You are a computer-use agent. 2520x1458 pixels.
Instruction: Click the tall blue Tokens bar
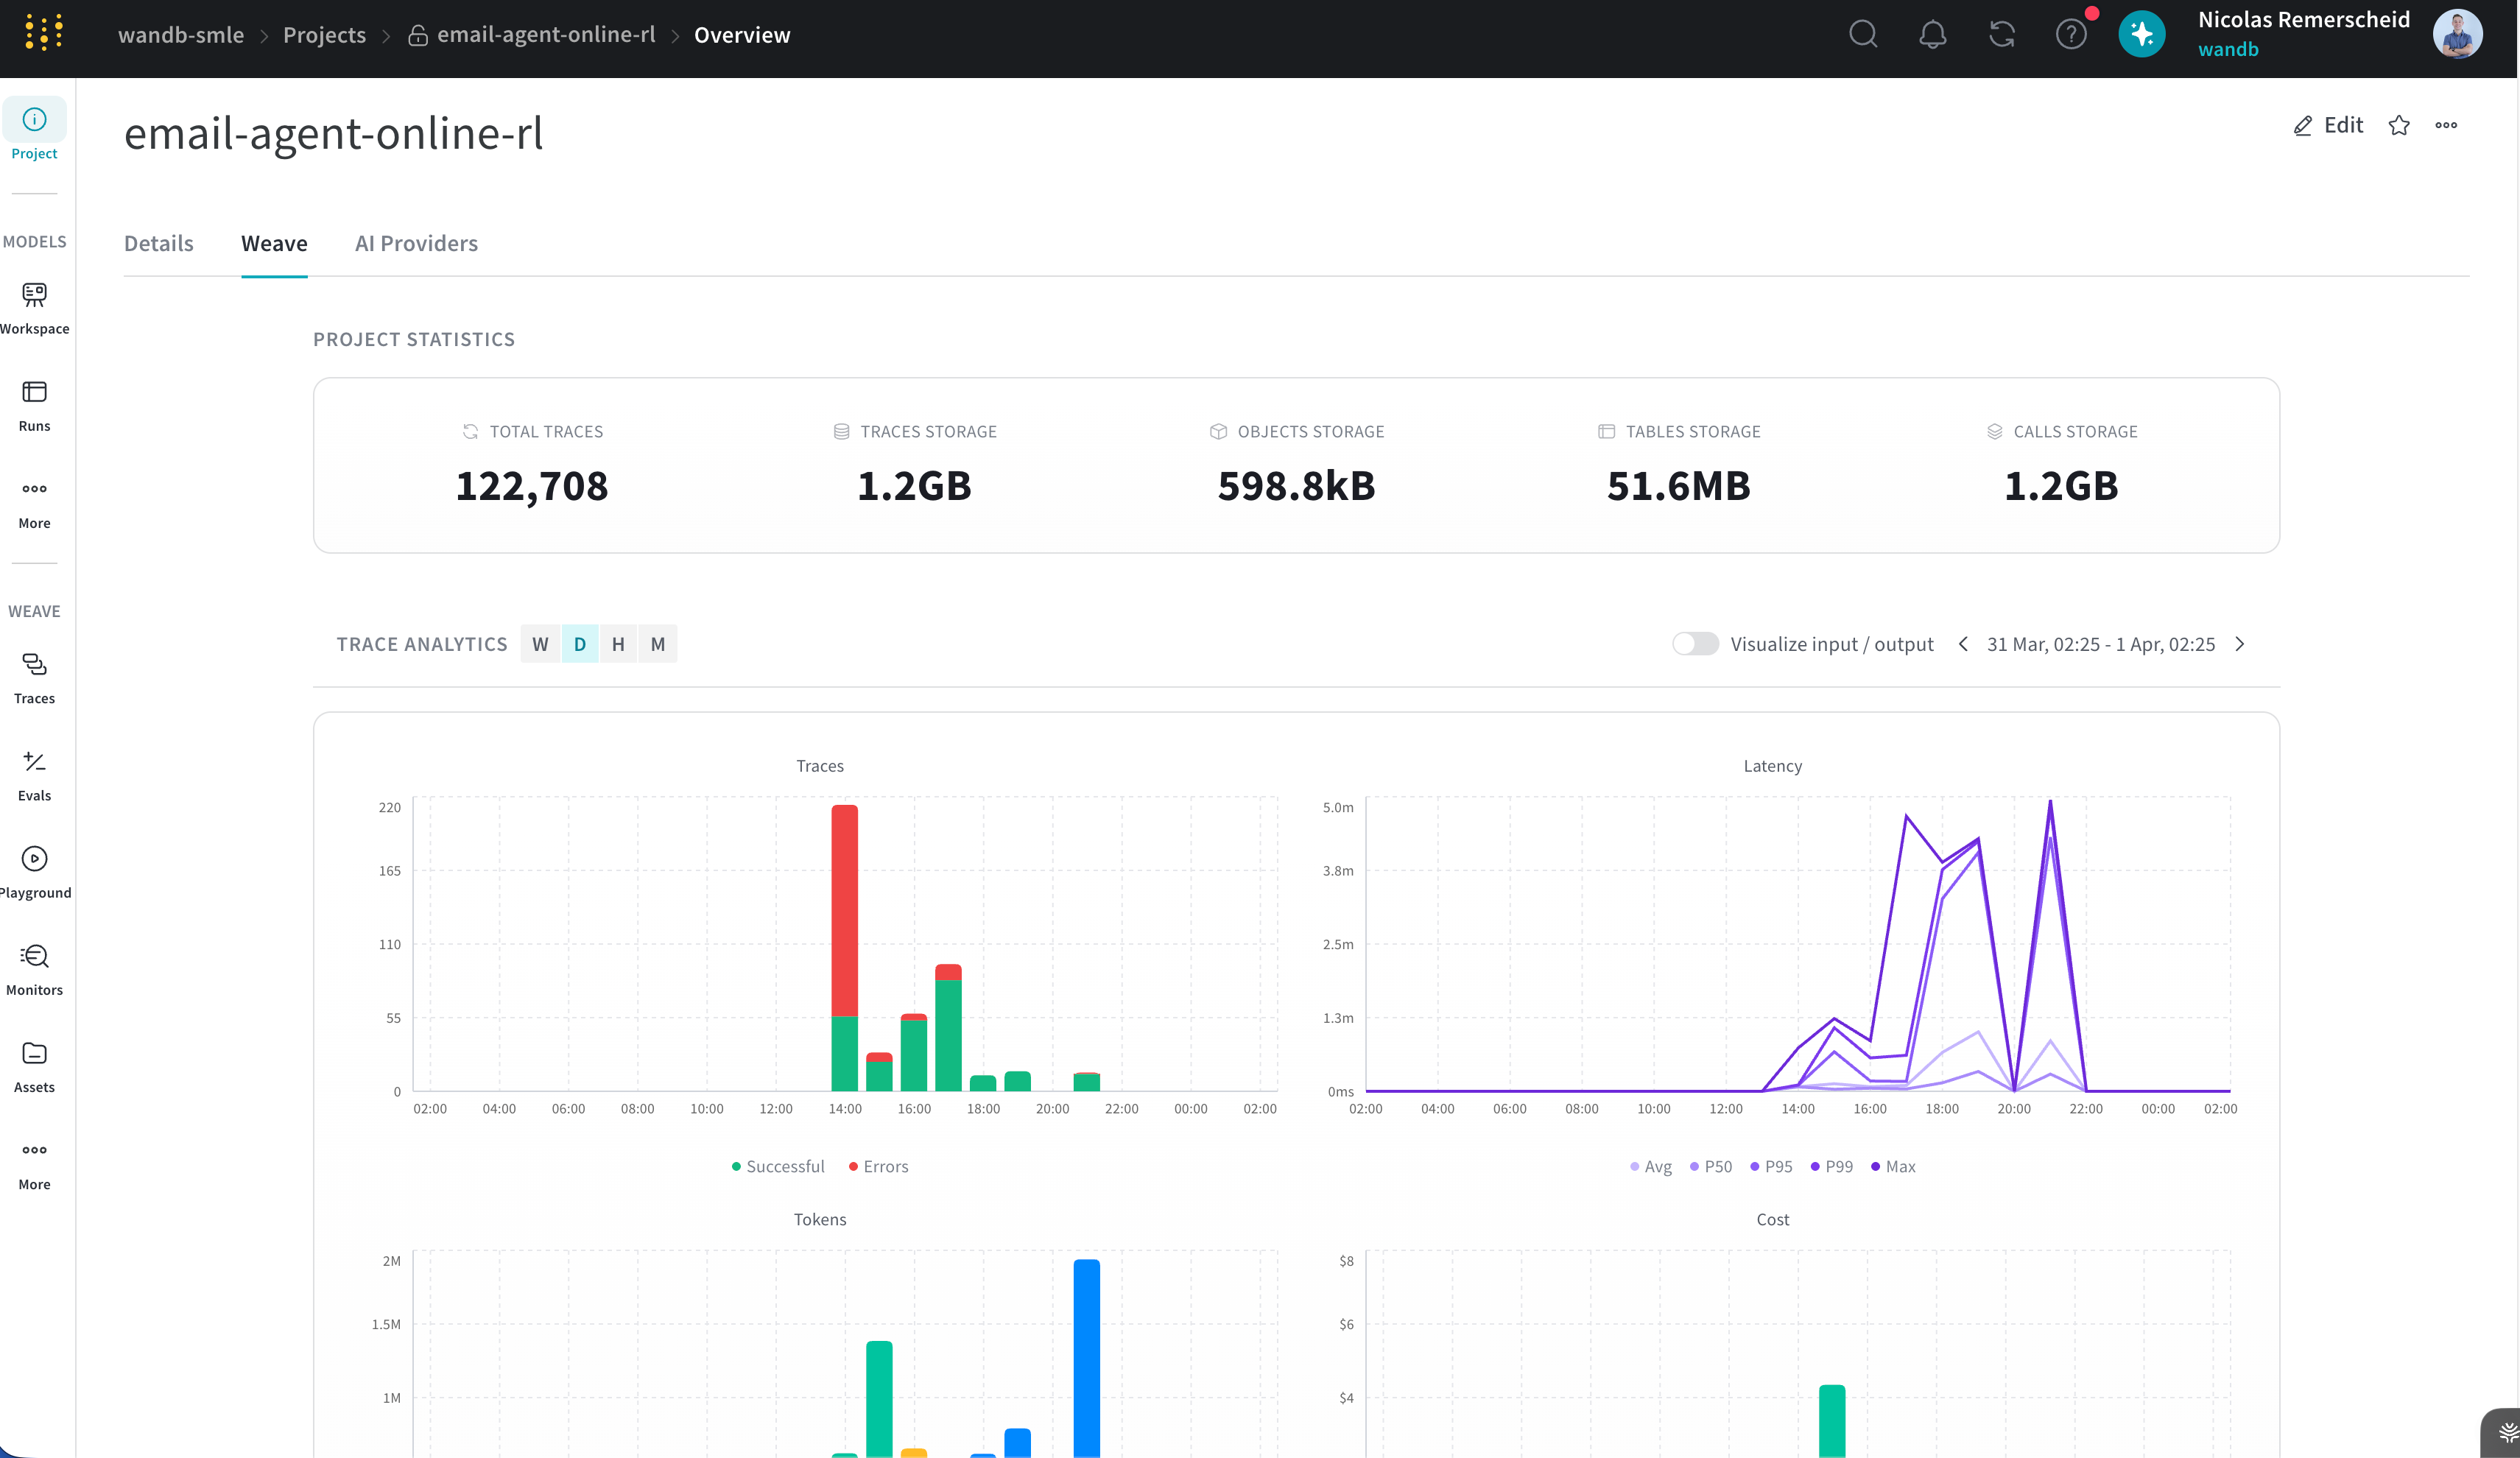click(x=1086, y=1357)
